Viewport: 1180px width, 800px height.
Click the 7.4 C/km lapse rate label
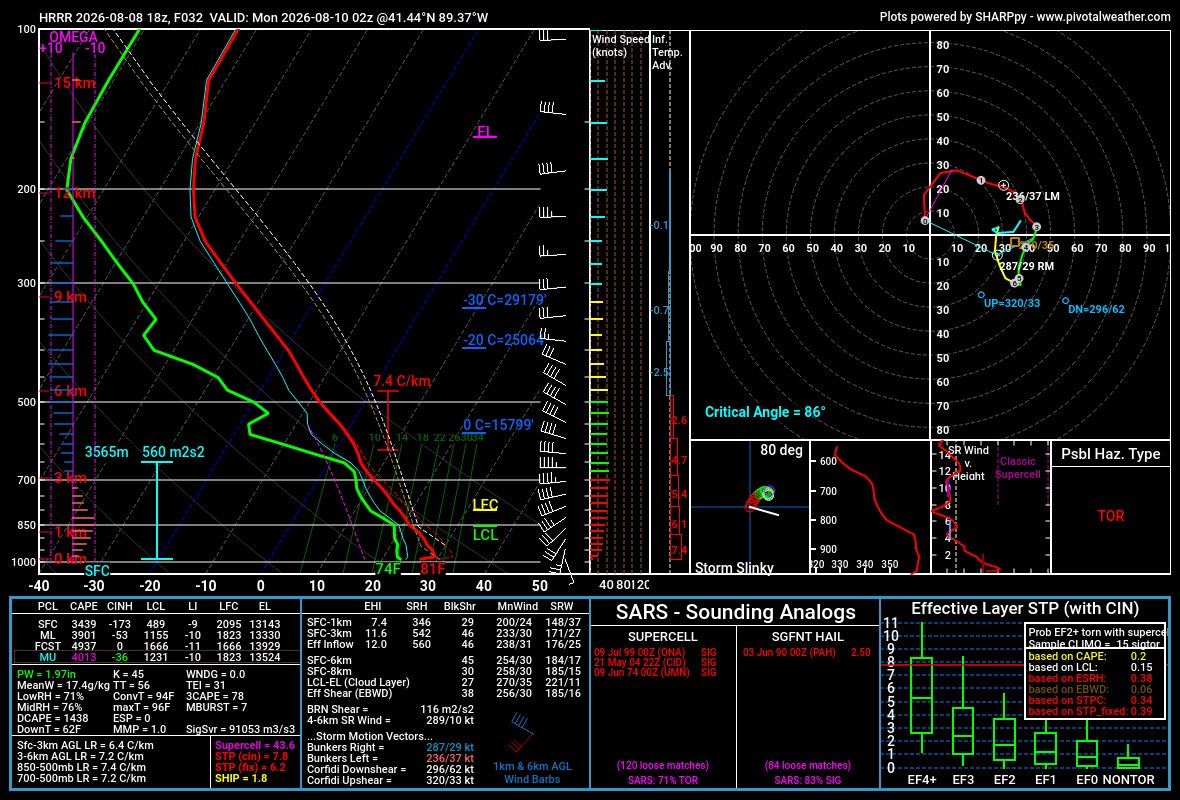coord(402,381)
